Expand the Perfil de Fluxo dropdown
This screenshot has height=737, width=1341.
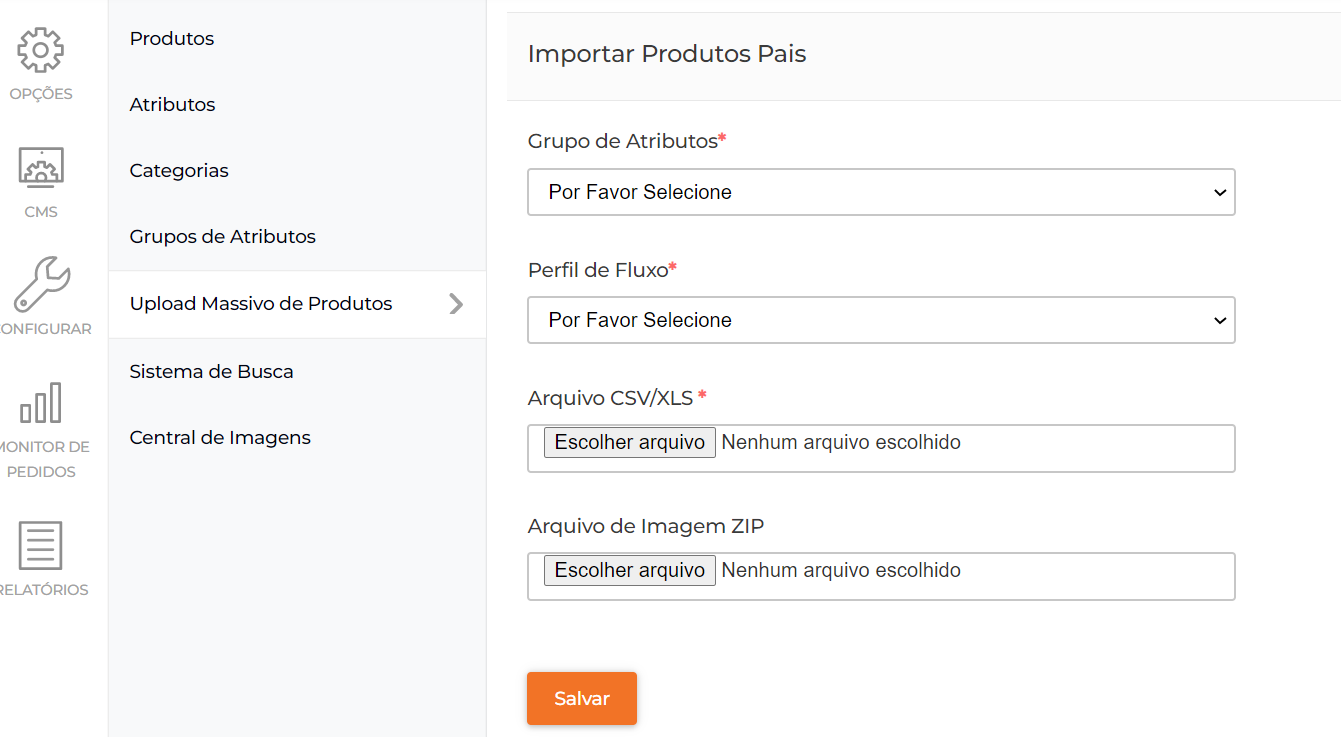point(881,320)
